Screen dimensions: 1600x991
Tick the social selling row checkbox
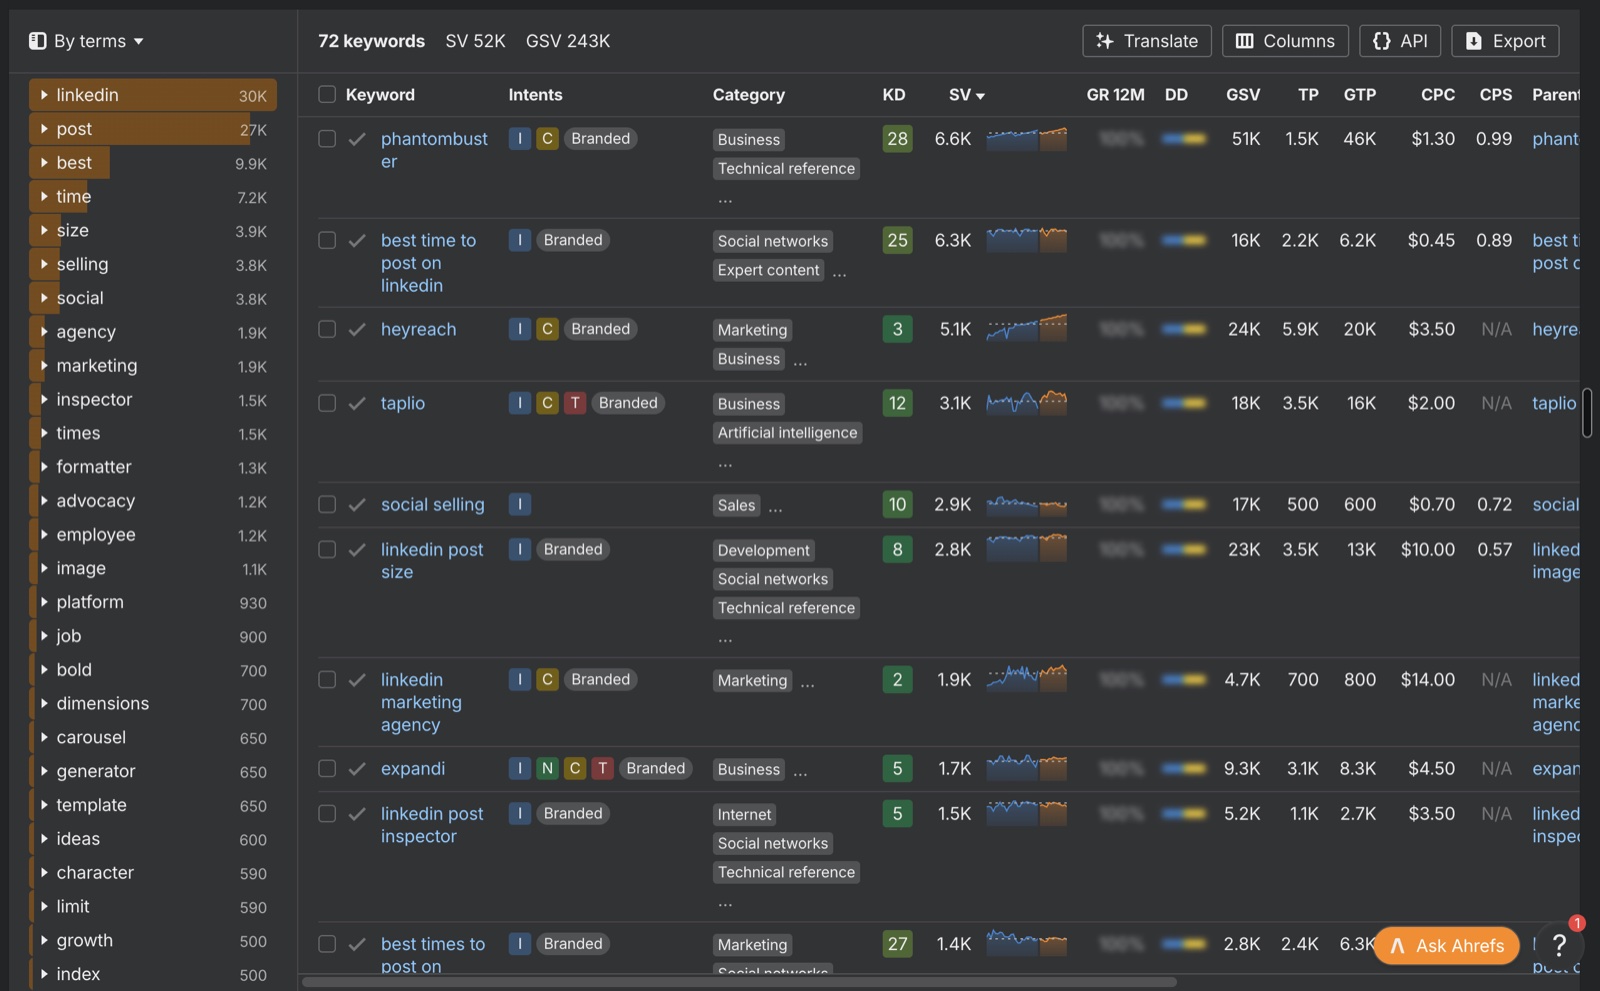tap(327, 505)
